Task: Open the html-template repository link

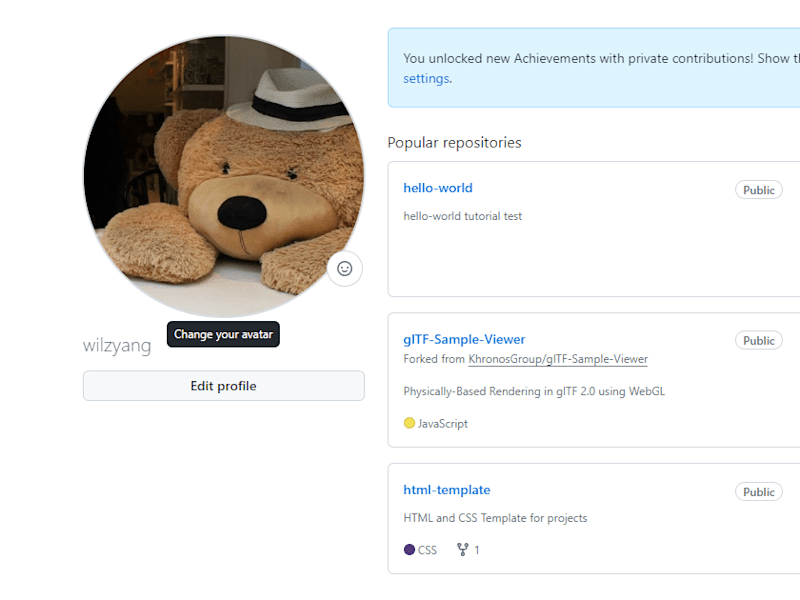Action: (447, 490)
